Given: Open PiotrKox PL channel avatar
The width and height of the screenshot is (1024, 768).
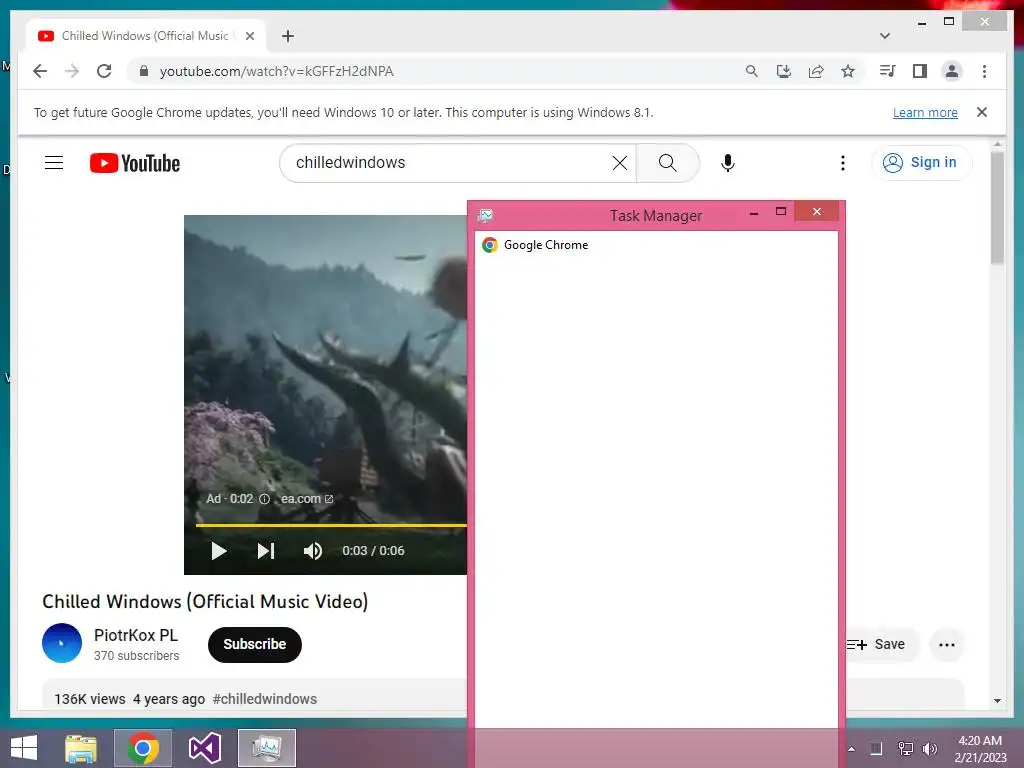Looking at the screenshot, I should [62, 643].
